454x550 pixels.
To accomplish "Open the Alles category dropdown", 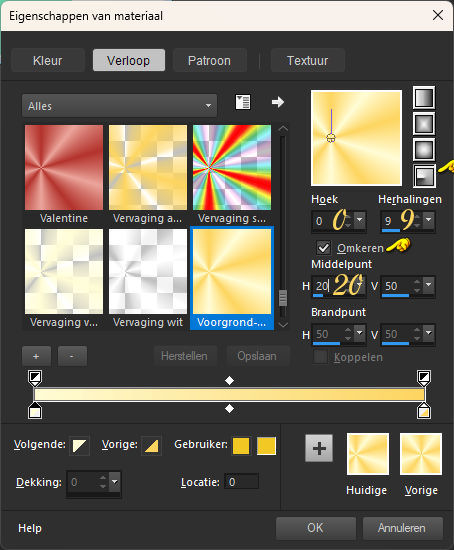I will pyautogui.click(x=119, y=106).
